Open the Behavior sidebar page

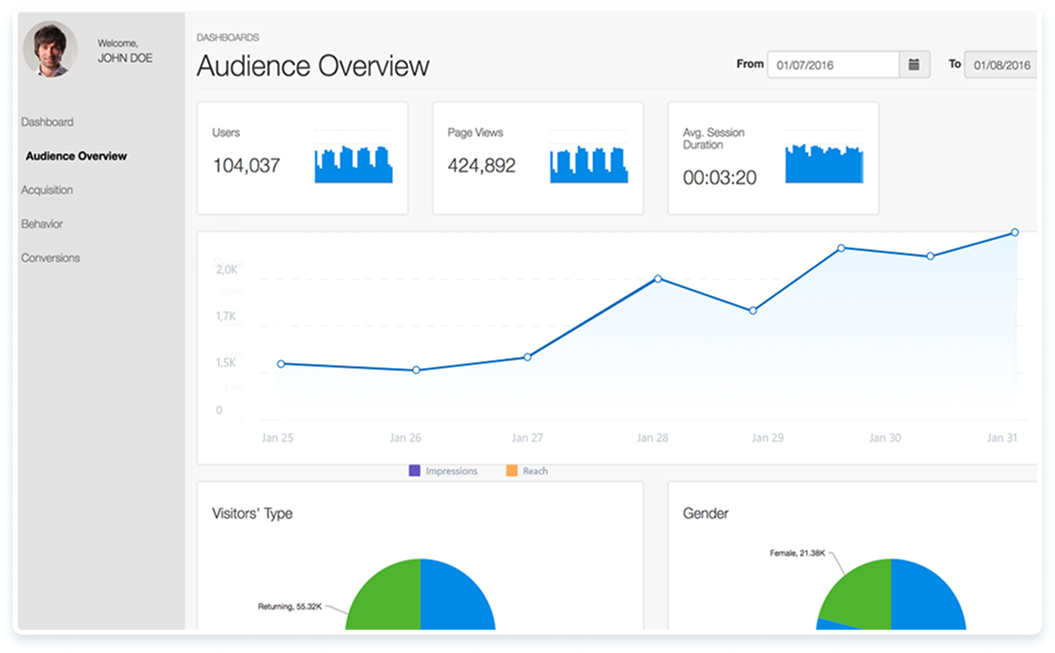(42, 224)
